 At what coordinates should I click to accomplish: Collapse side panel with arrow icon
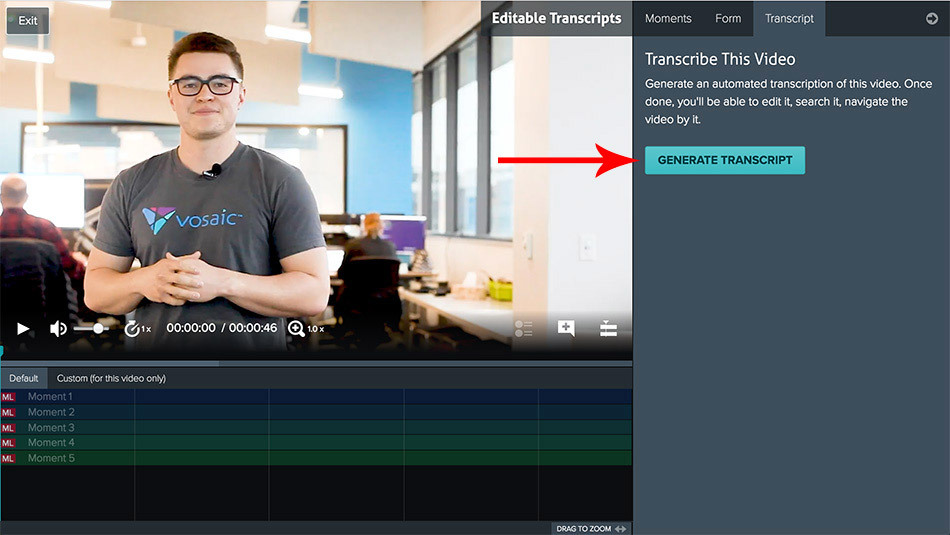click(932, 19)
